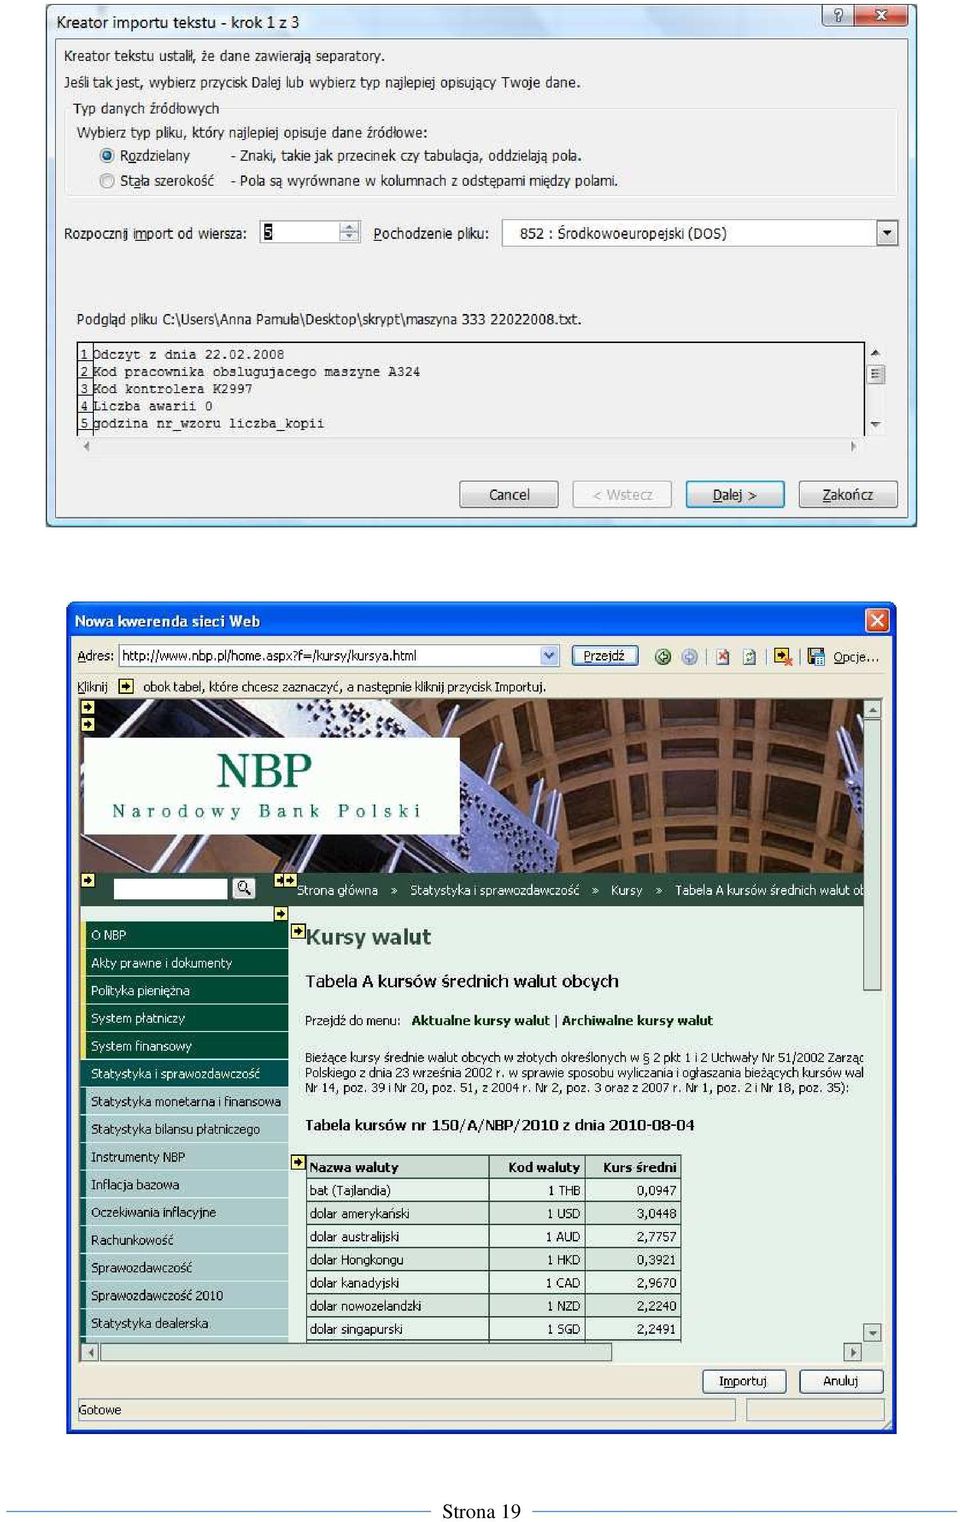
Task: Click the yellow arrow above the O NBP menu
Action: coord(281,913)
